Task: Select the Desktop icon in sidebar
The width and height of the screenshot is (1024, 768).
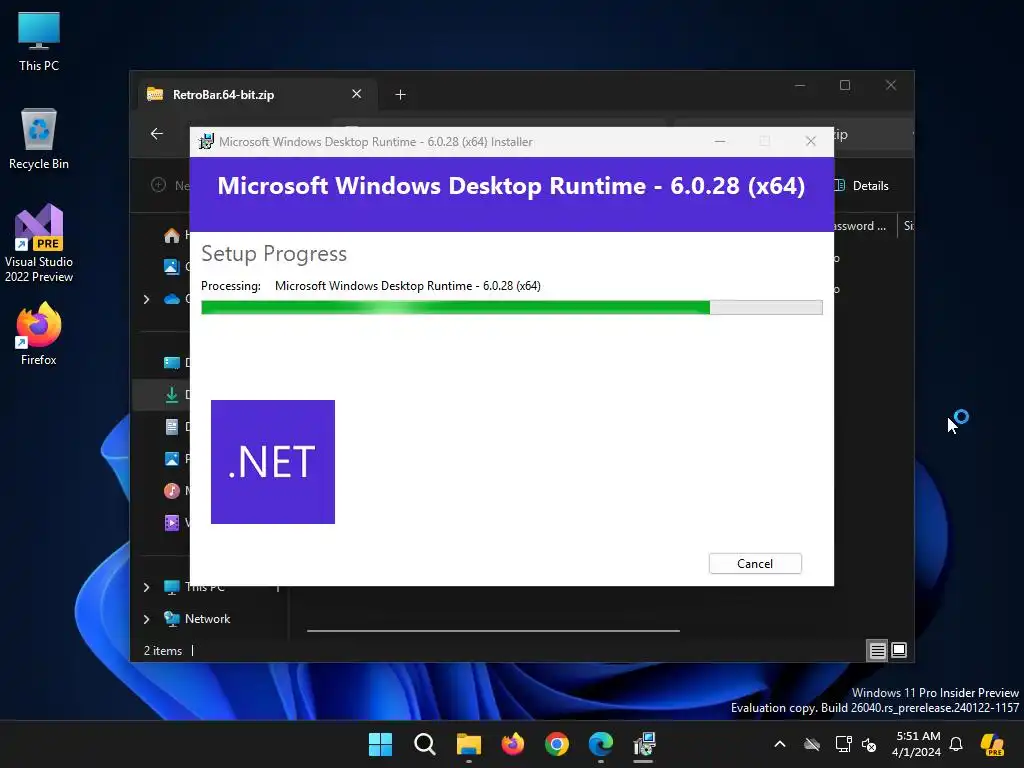Action: coord(172,362)
